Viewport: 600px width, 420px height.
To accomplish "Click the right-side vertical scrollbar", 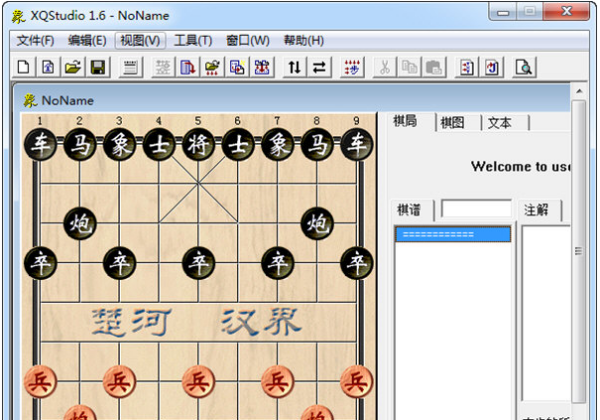I will click(578, 250).
